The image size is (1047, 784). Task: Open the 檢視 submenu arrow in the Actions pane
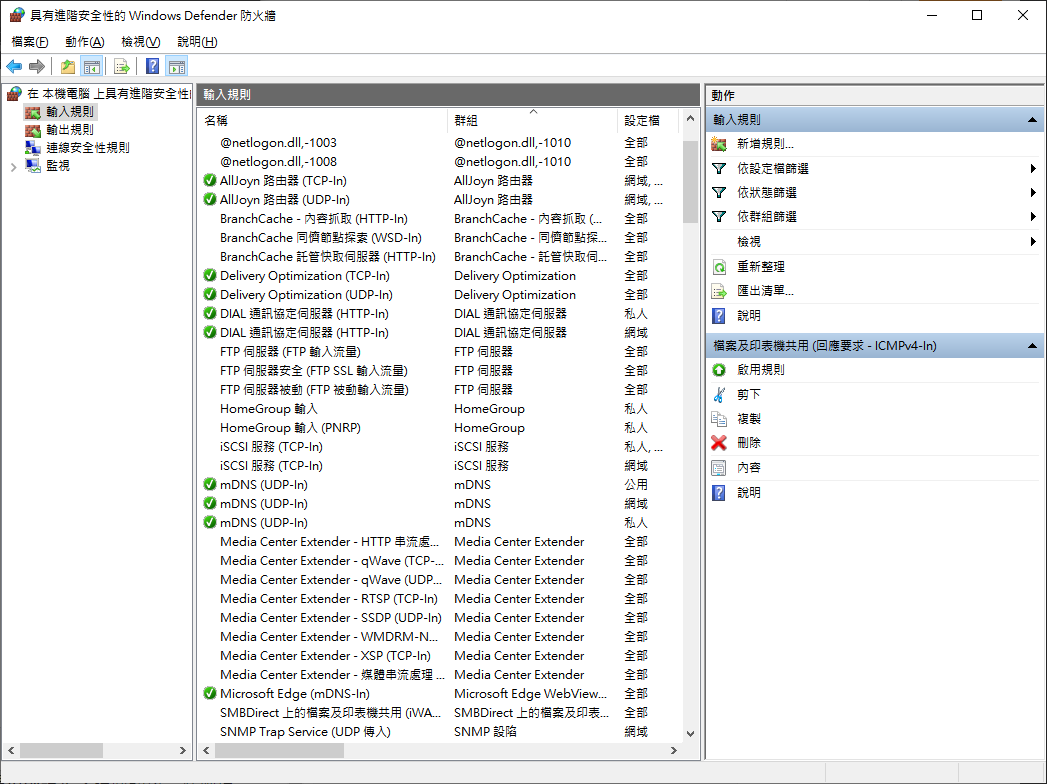(x=1033, y=241)
